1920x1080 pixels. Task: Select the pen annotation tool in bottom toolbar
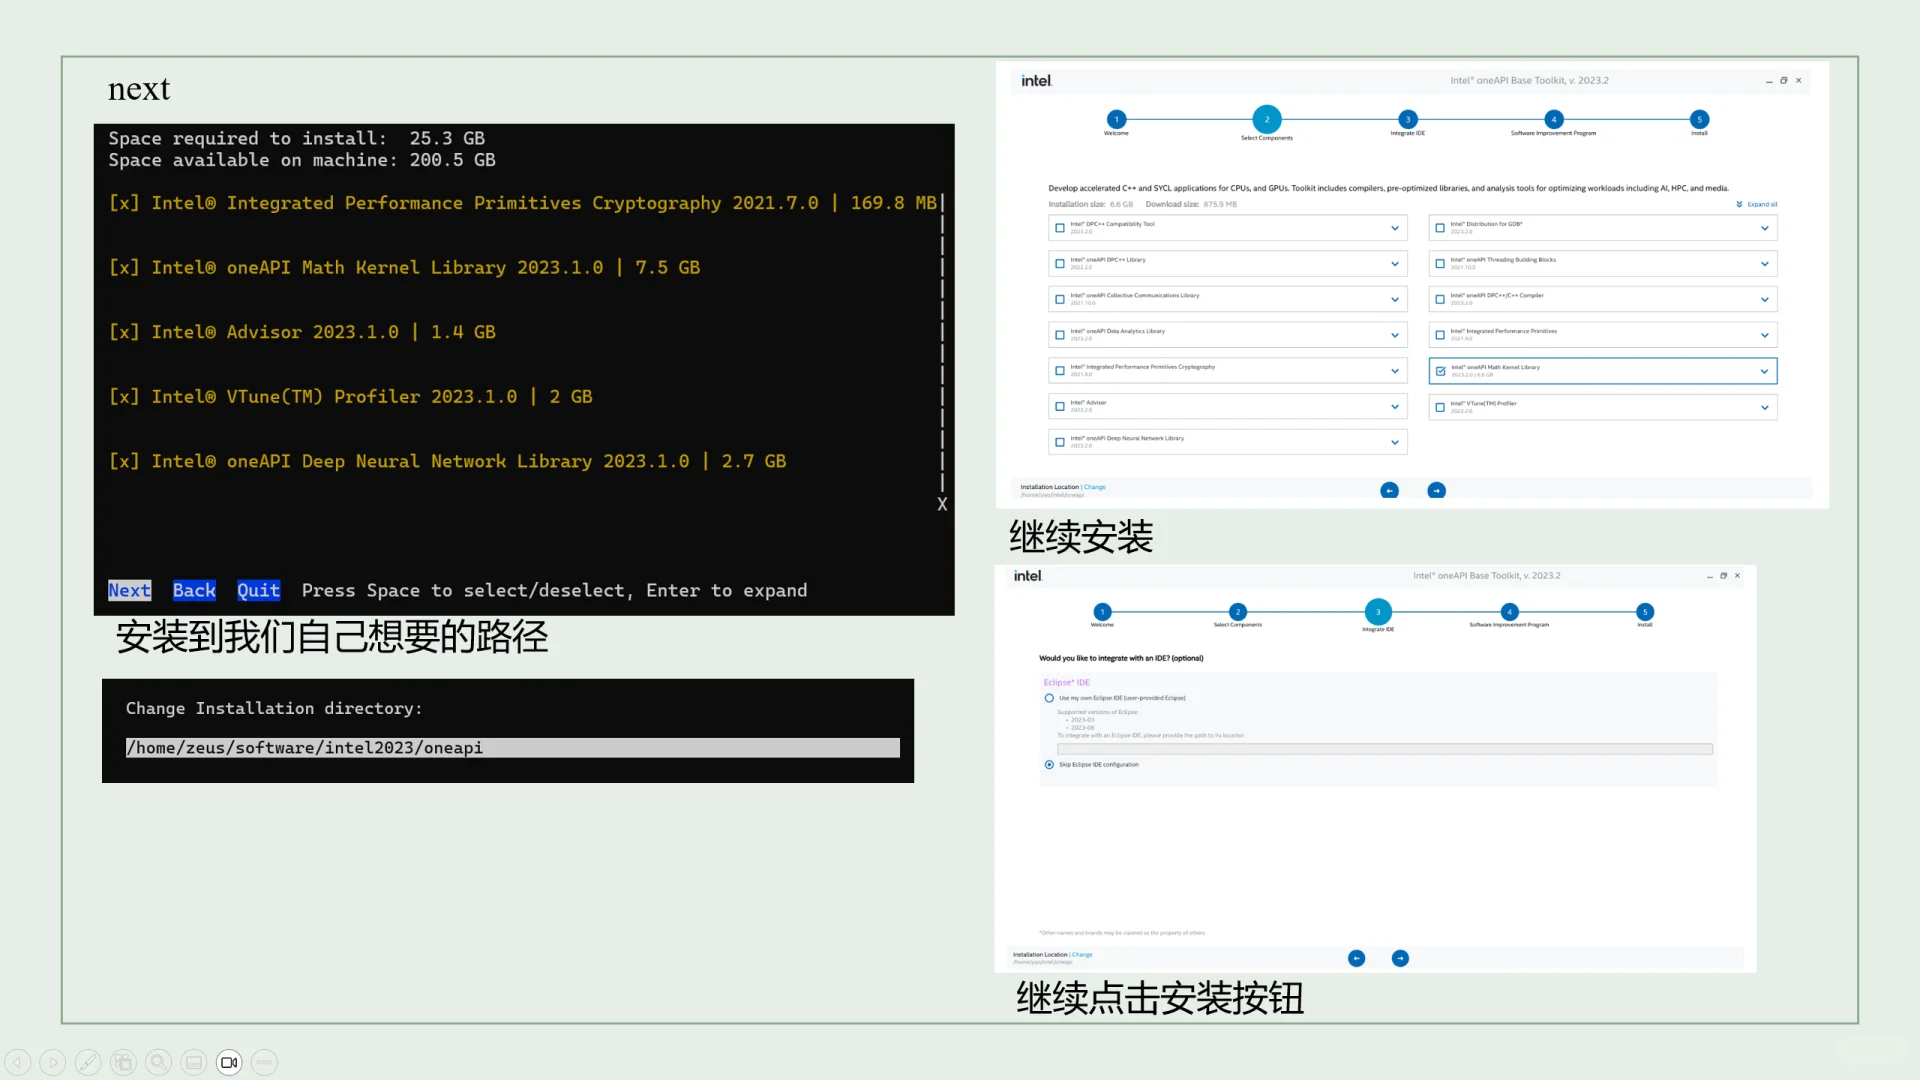(x=88, y=1062)
